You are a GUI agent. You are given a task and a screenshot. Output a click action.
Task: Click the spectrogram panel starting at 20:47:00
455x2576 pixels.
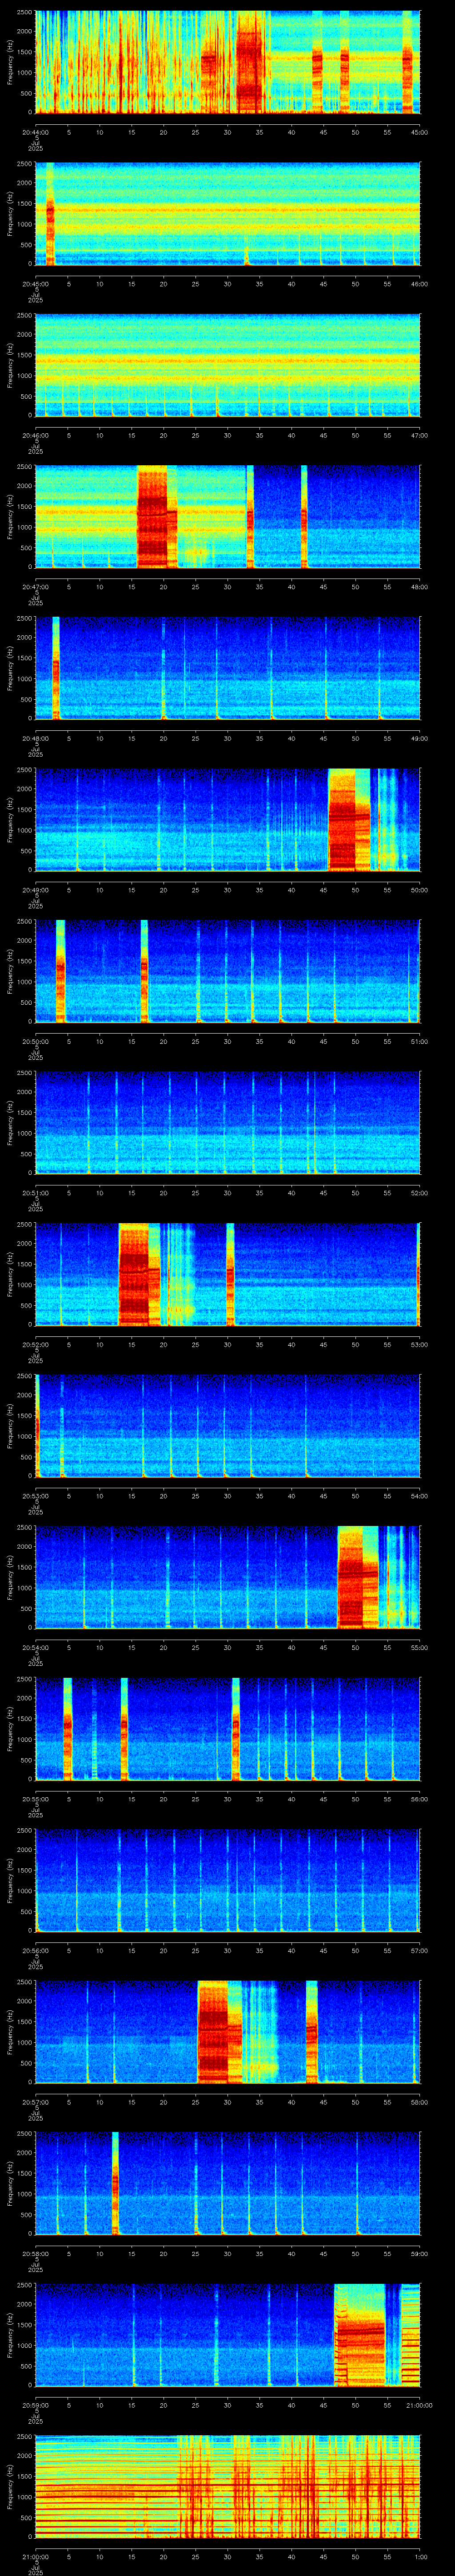[x=228, y=517]
